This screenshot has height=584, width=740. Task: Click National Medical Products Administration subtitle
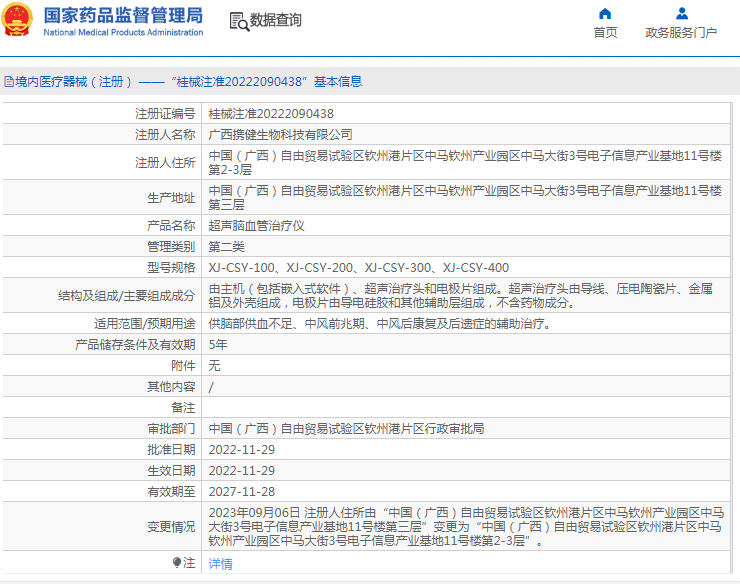[x=123, y=33]
